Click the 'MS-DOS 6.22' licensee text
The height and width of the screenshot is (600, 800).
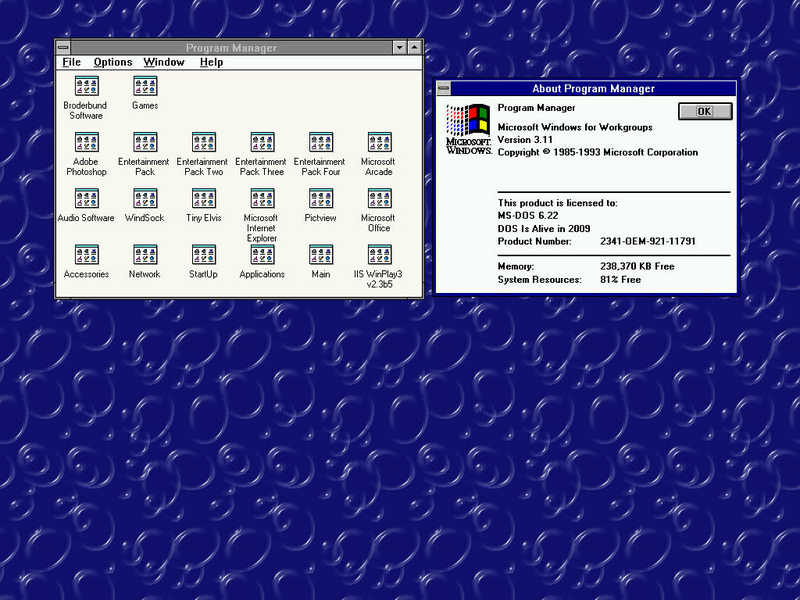pyautogui.click(x=528, y=215)
